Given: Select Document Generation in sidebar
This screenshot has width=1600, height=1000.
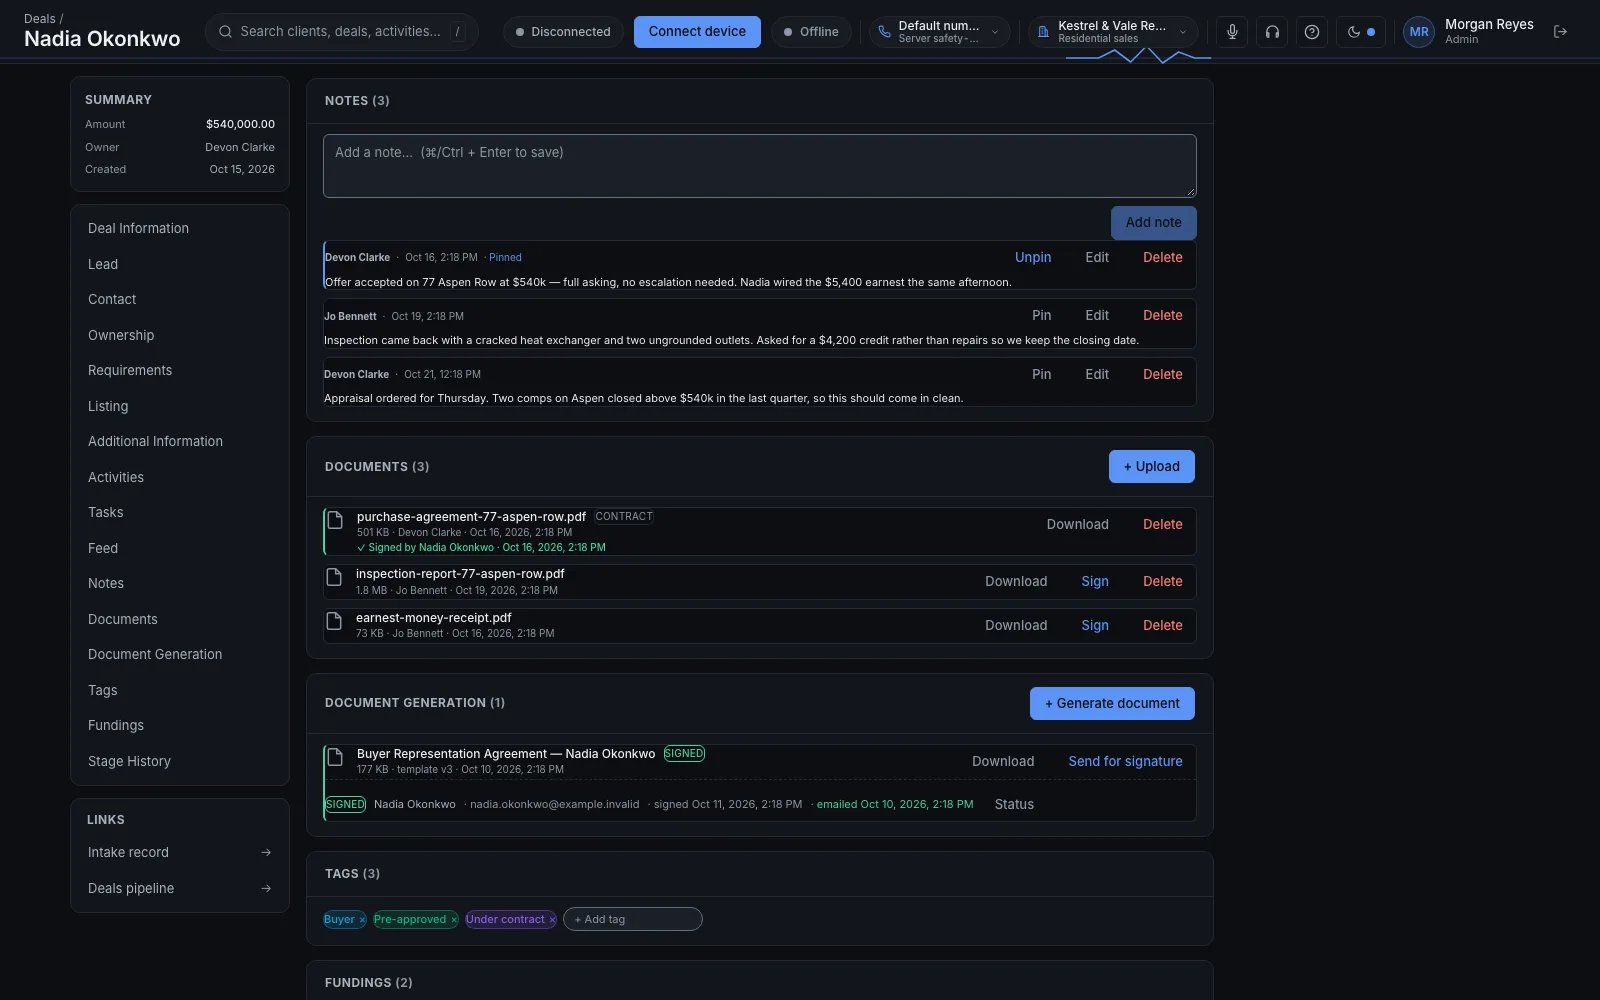Looking at the screenshot, I should (180, 654).
